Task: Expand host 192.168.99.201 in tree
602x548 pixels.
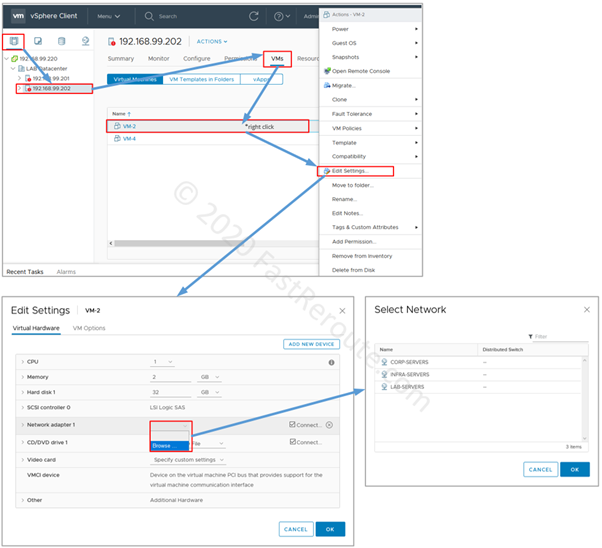Action: click(19, 78)
